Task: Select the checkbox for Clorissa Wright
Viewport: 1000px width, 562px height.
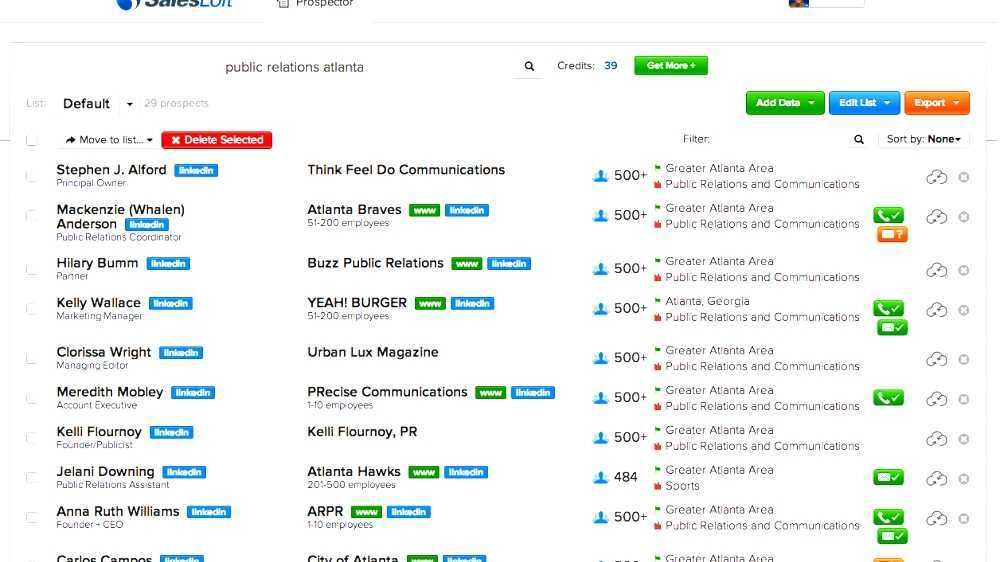Action: [31, 359]
